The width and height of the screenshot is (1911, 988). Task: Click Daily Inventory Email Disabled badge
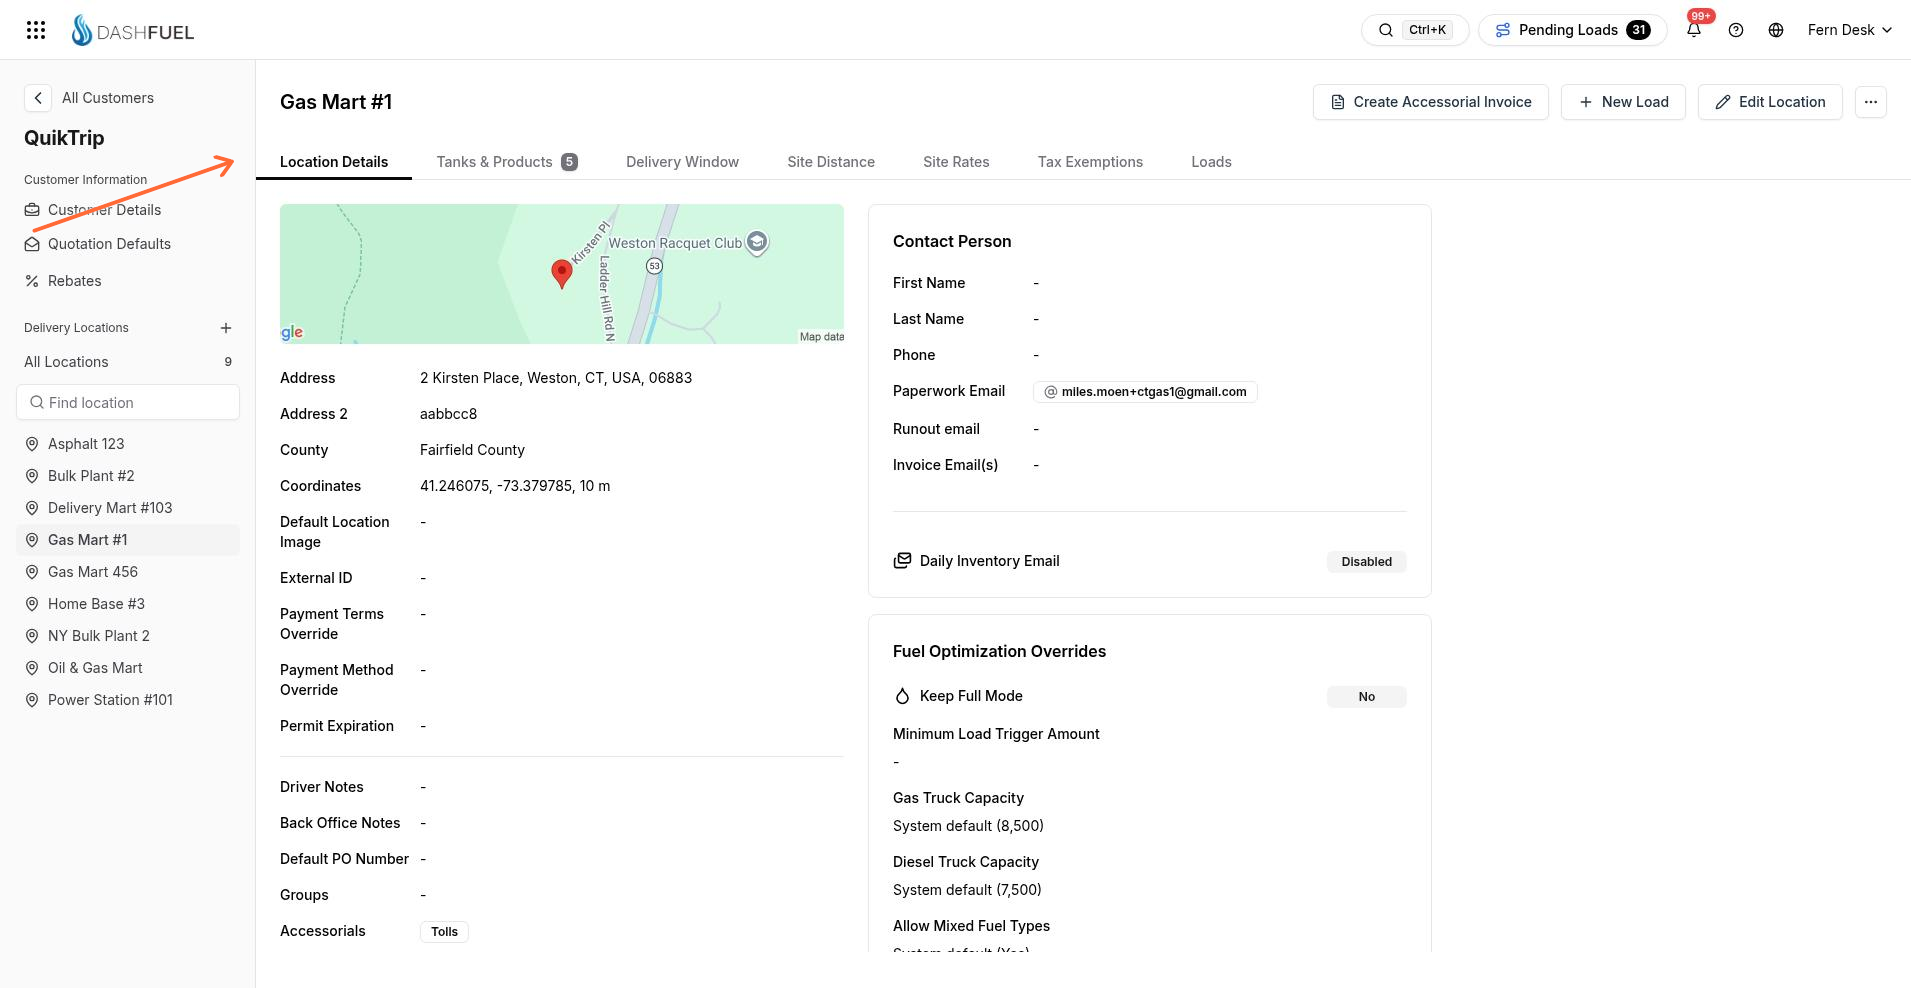point(1366,562)
